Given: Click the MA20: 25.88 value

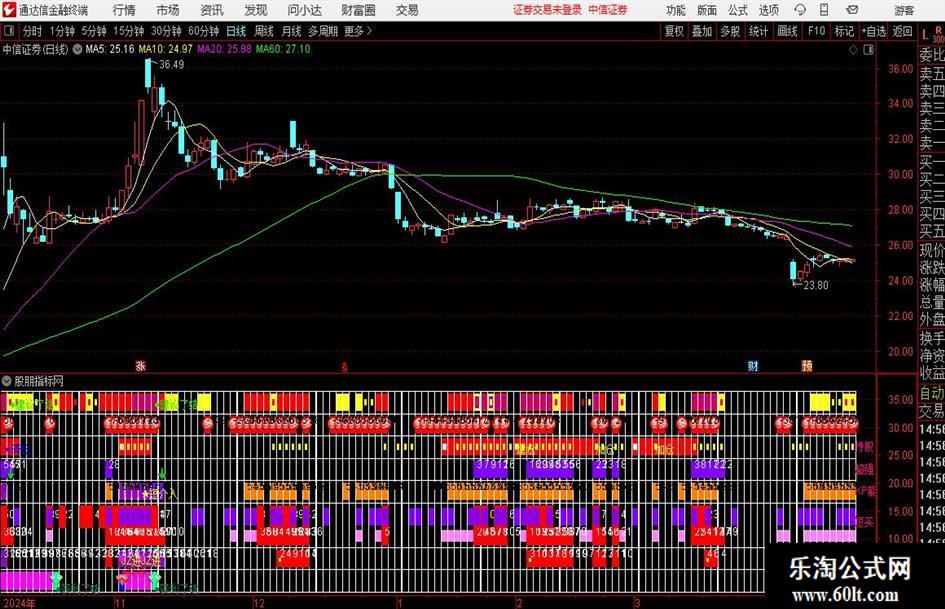Looking at the screenshot, I should click(224, 49).
